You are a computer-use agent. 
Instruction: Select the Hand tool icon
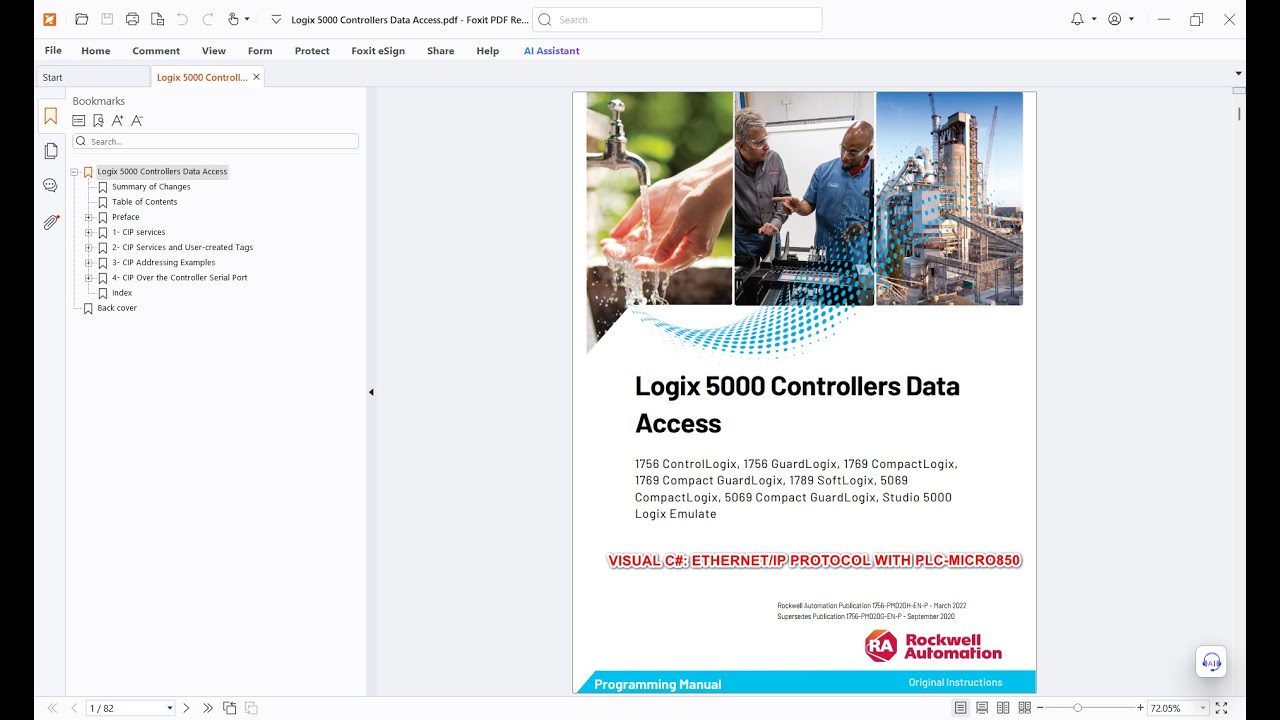tap(233, 19)
